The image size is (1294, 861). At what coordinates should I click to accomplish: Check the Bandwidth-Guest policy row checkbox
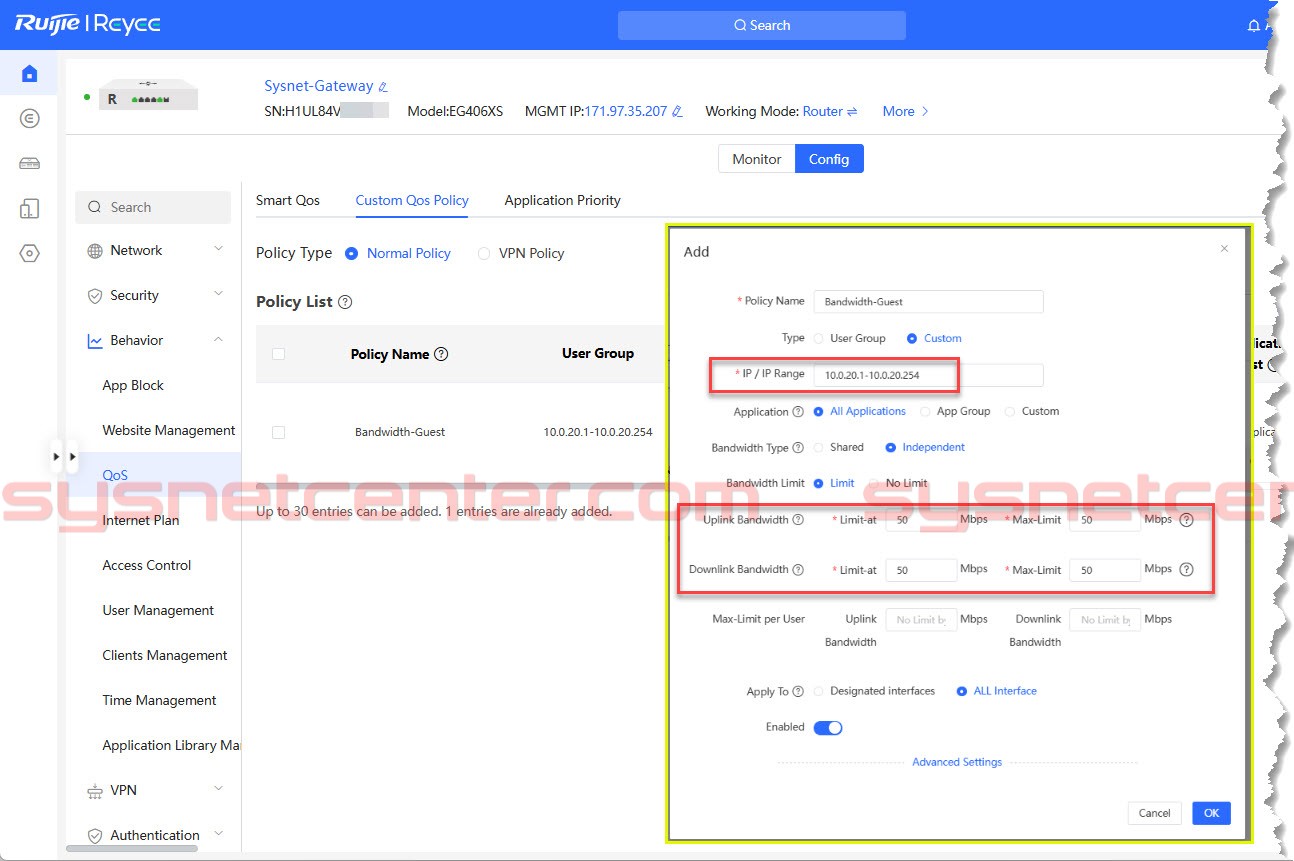[278, 432]
